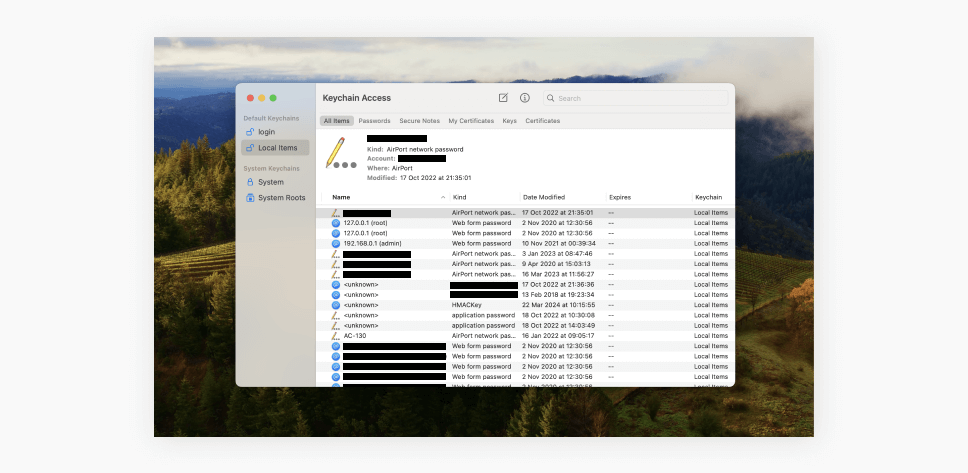Sort by the Date Modified column header
This screenshot has height=473, width=968.
tap(544, 198)
